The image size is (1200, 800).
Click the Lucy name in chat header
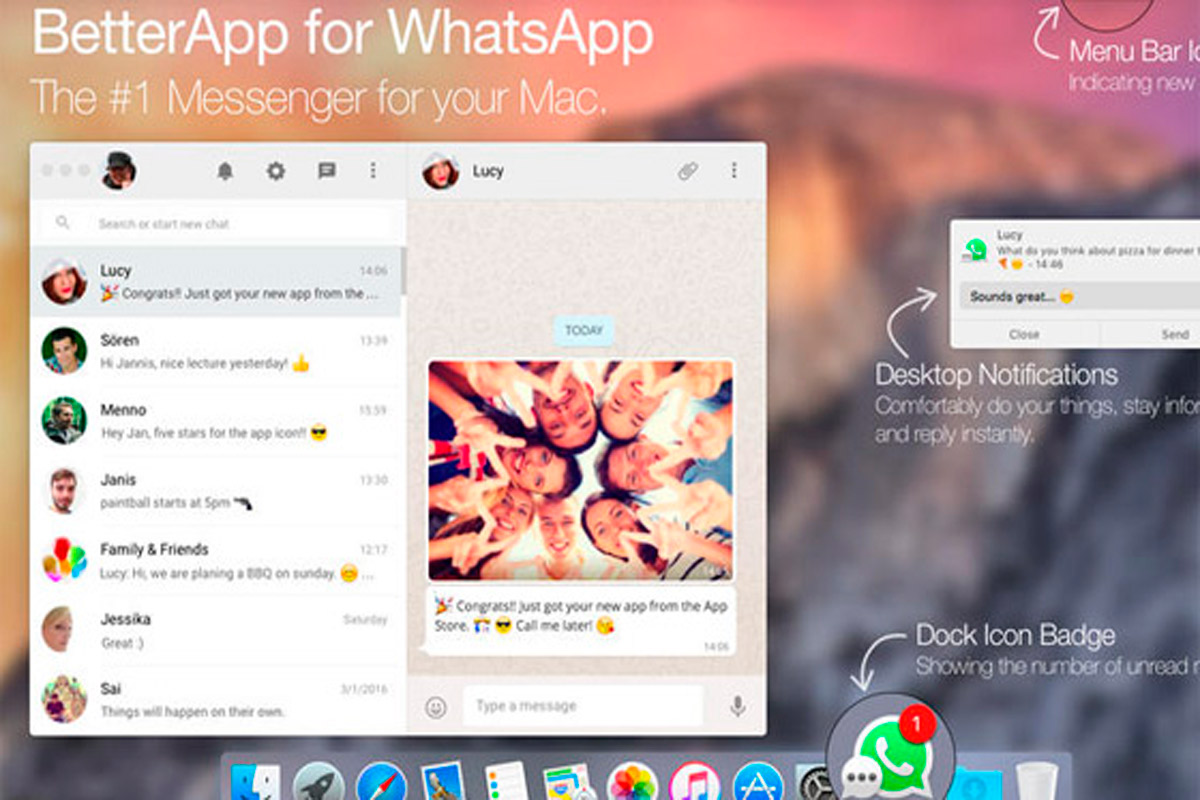click(488, 171)
